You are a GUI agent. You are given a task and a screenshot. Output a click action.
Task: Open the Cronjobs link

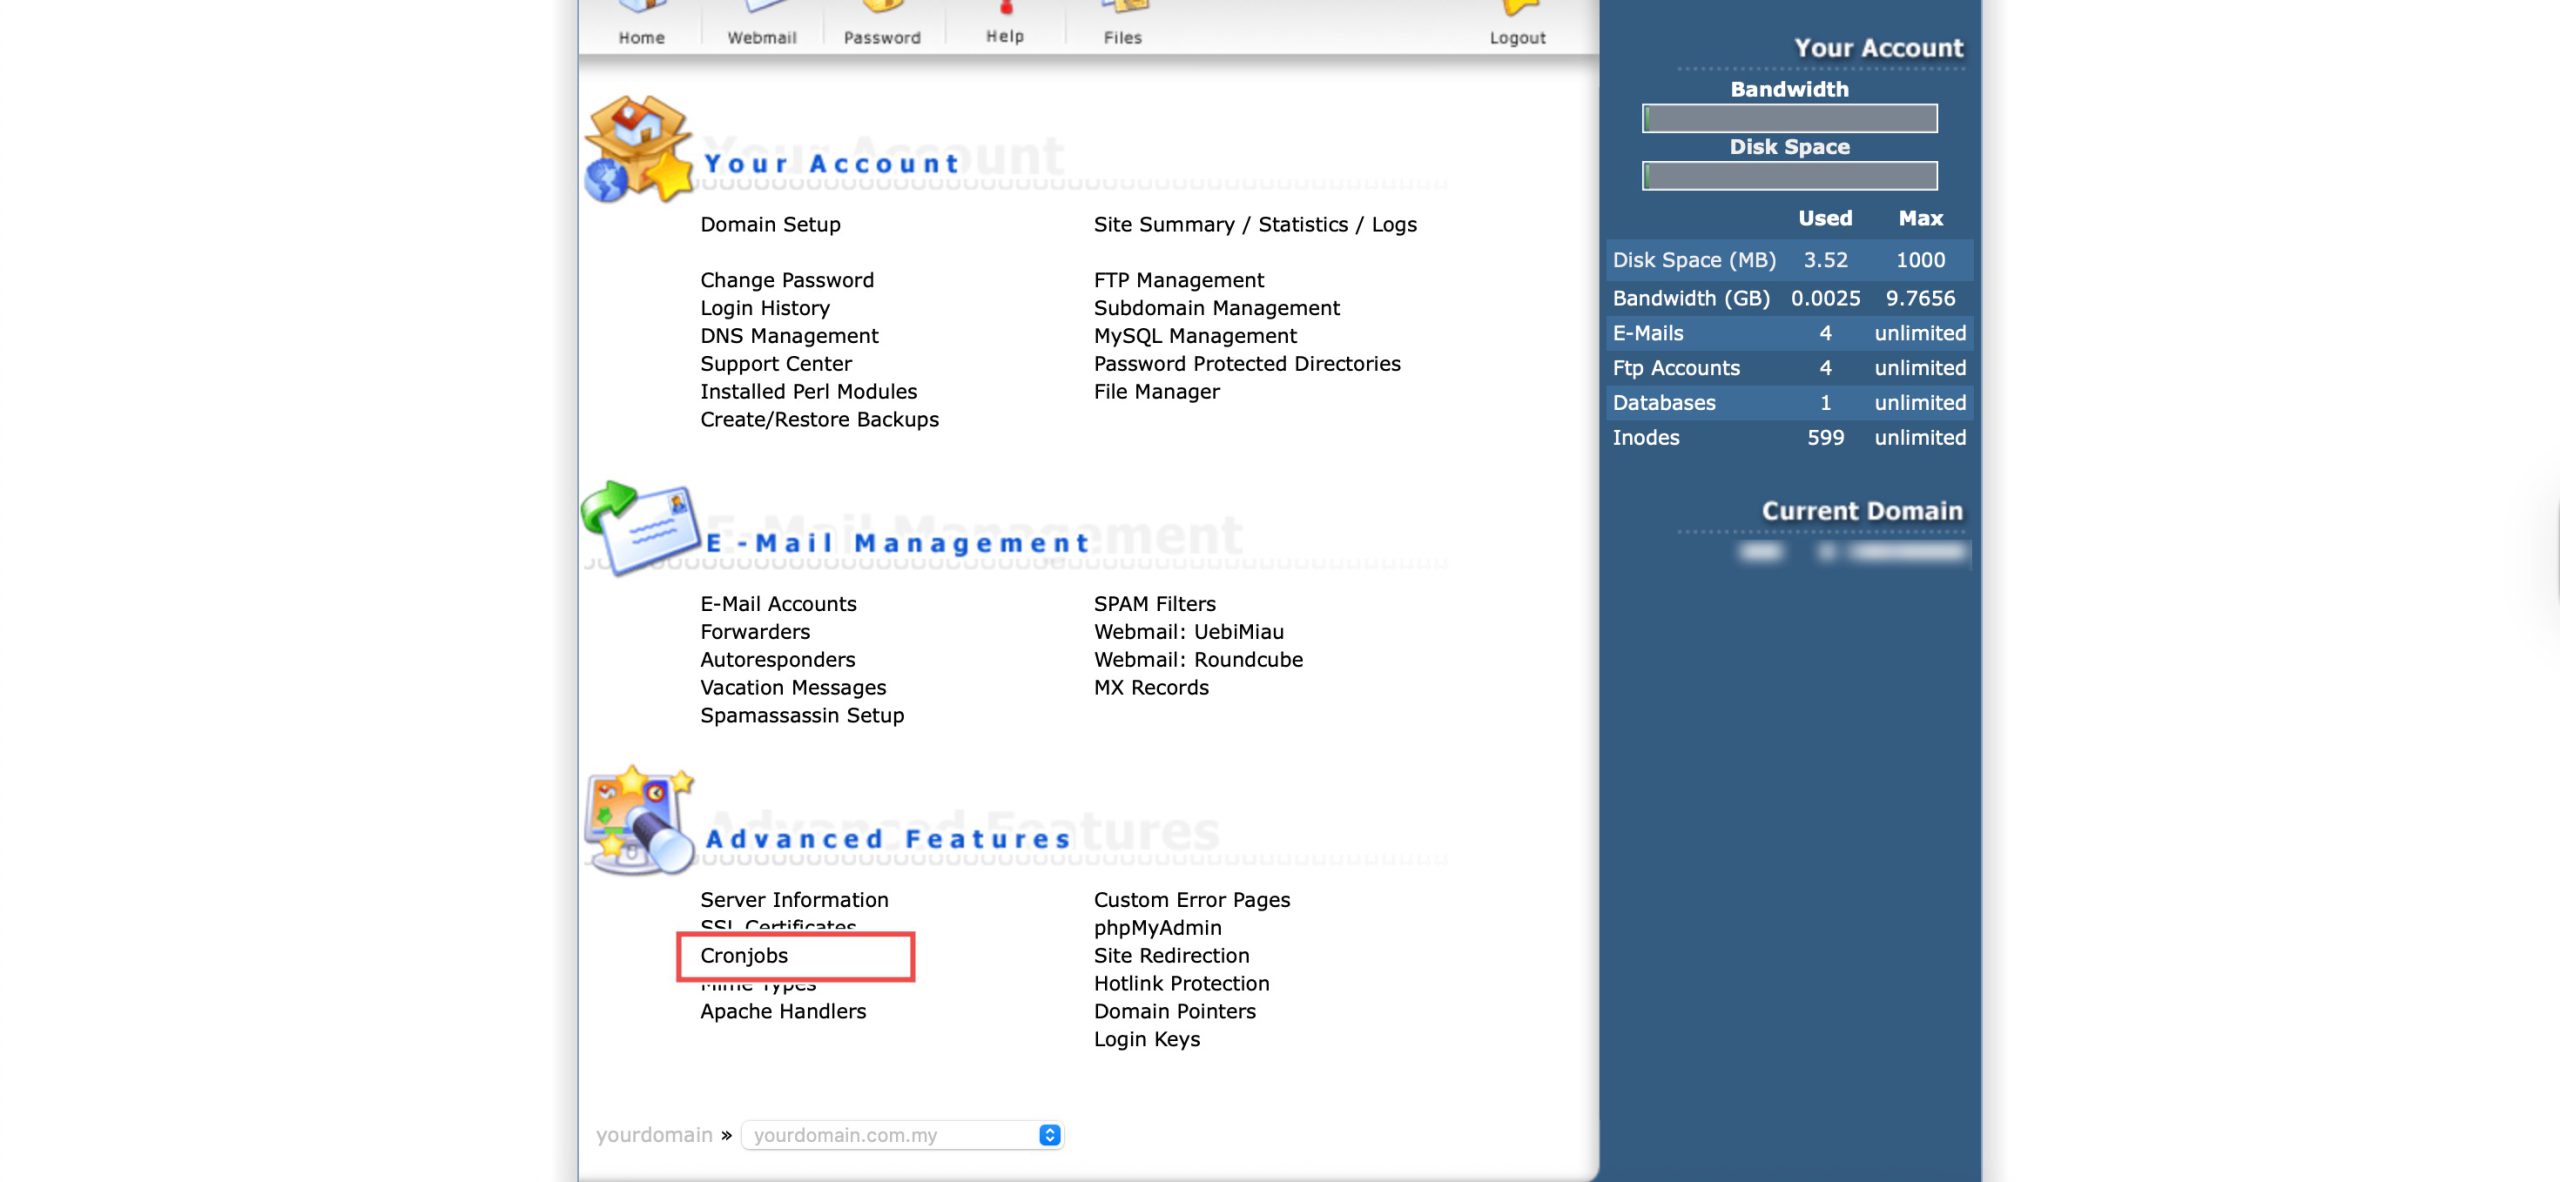pos(744,956)
